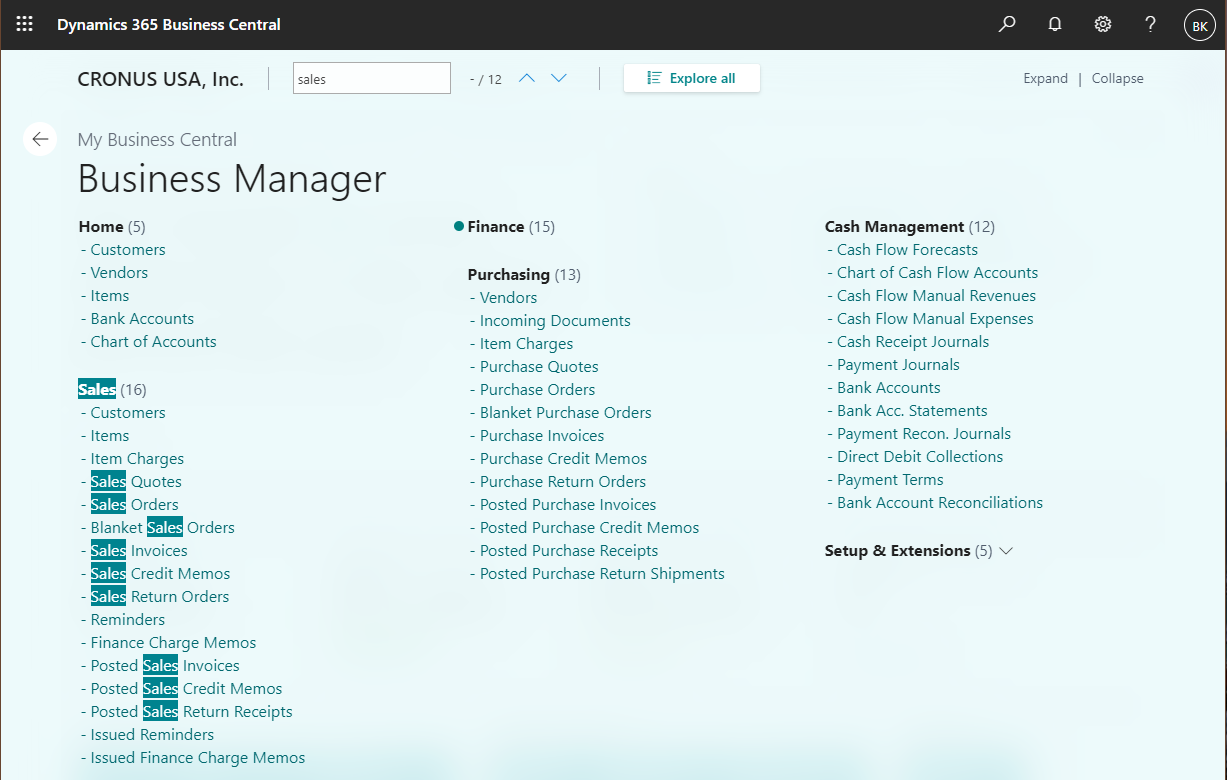This screenshot has height=780, width=1227.
Task: Open Payment Terms link
Action: click(x=890, y=480)
